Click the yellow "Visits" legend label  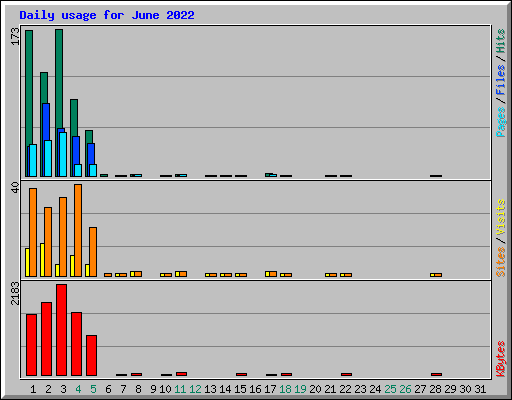pyautogui.click(x=500, y=217)
